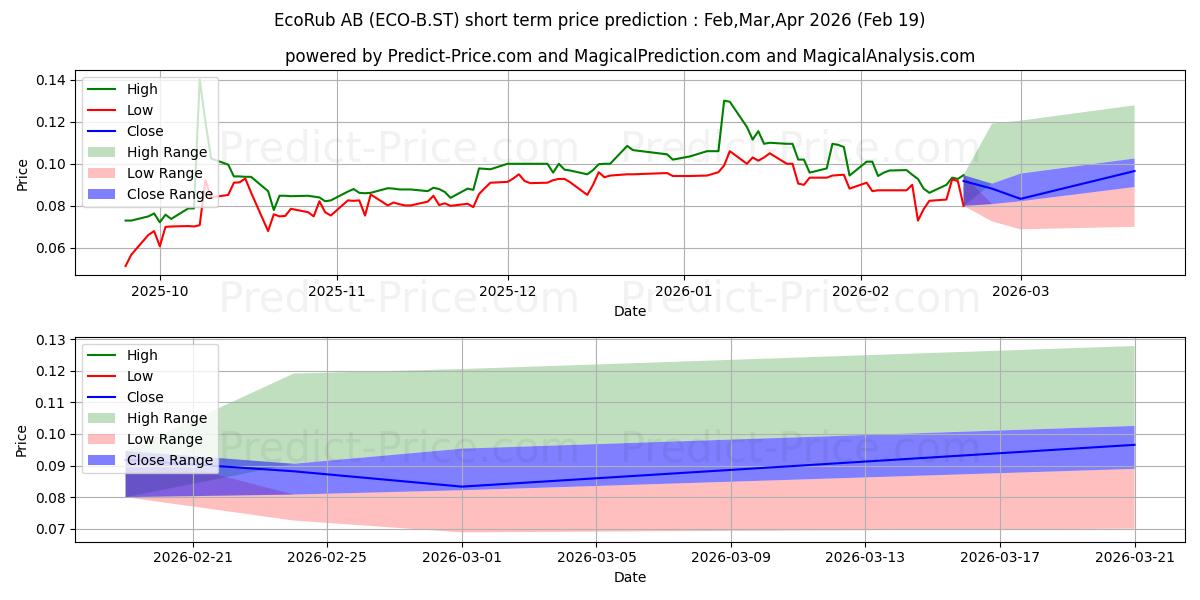Click the red Low legend line in top chart

[103, 111]
